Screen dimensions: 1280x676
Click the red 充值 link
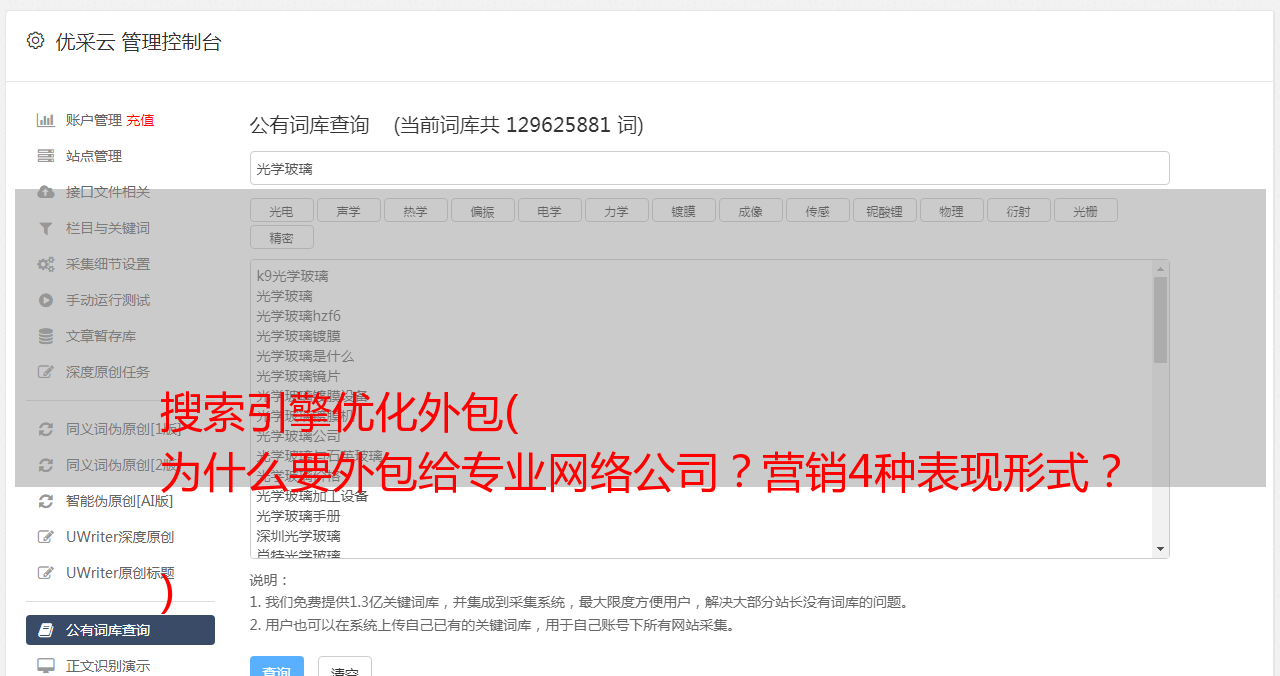tap(140, 120)
